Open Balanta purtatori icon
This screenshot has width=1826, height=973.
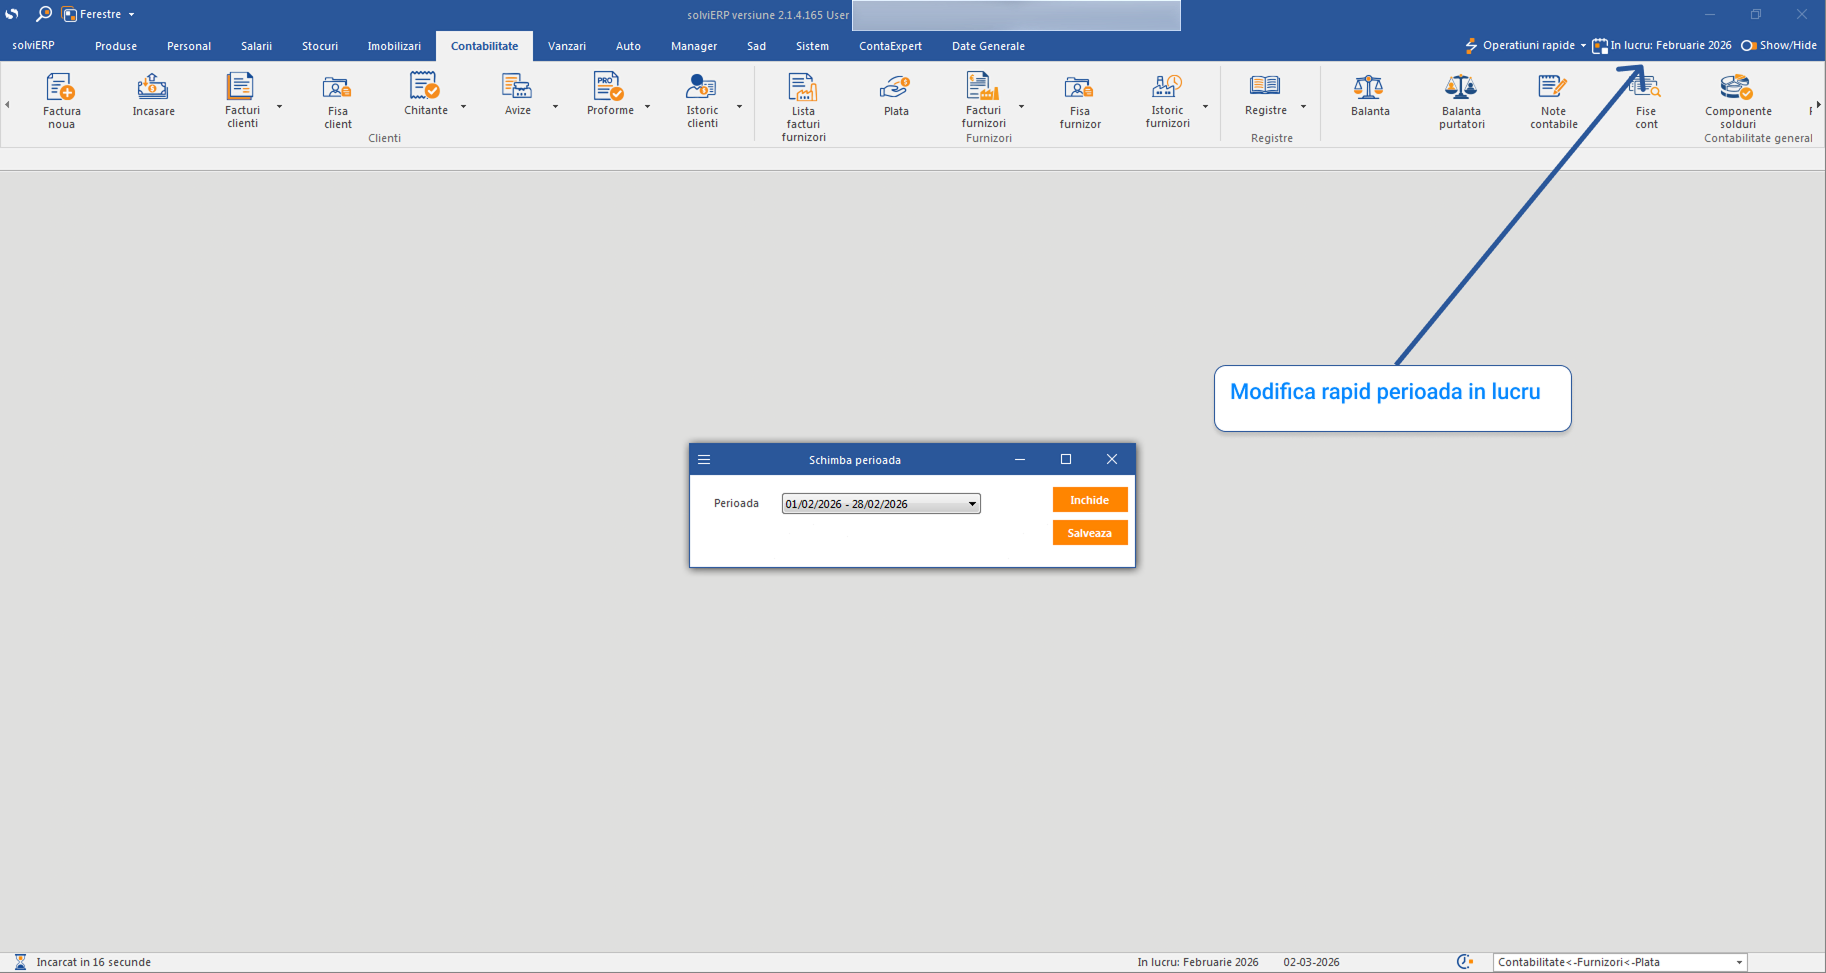pyautogui.click(x=1461, y=100)
